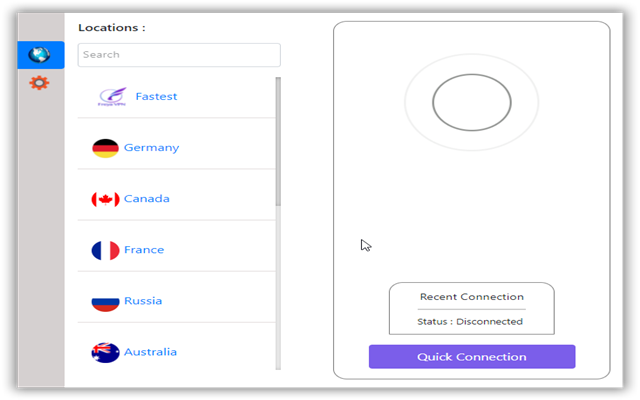The height and width of the screenshot is (400, 640).
Task: Open the globe locations tab
Action: point(40,55)
